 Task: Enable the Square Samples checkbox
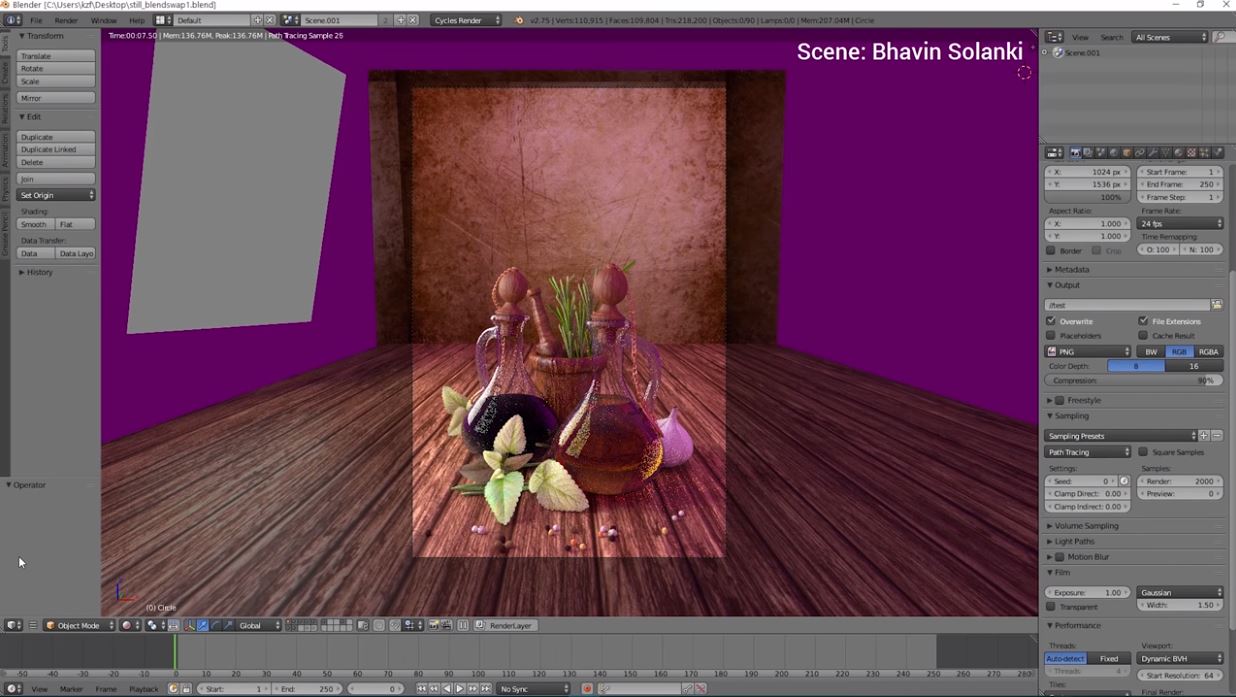click(x=1143, y=452)
